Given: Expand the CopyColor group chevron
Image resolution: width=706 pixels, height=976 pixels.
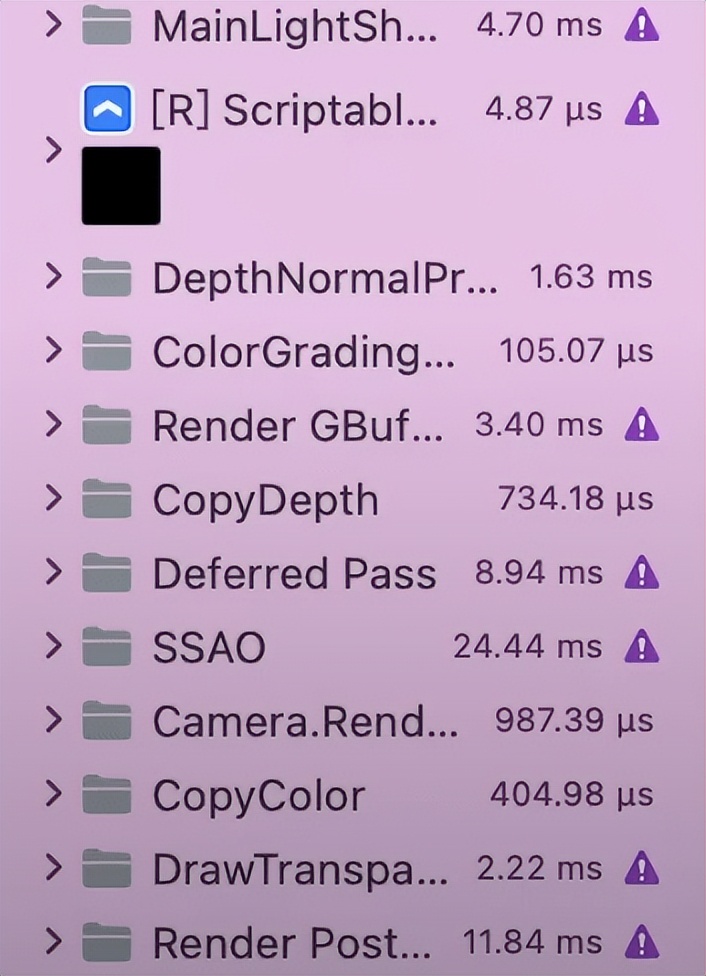Looking at the screenshot, I should 54,796.
